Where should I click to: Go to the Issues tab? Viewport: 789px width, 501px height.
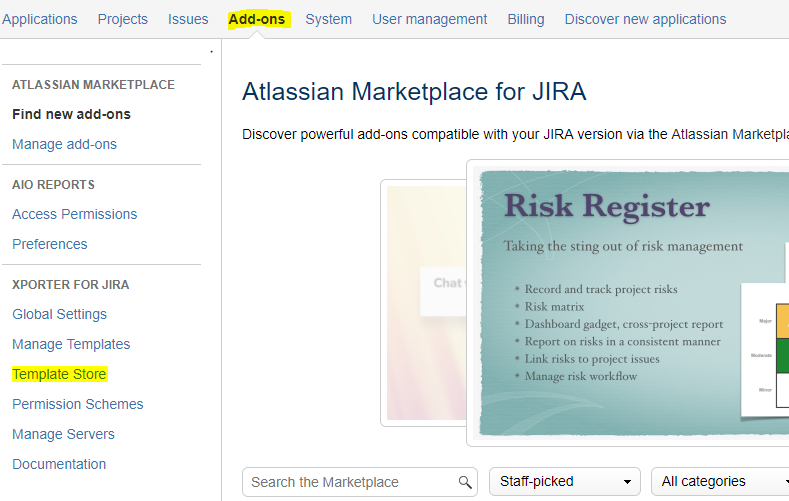188,19
